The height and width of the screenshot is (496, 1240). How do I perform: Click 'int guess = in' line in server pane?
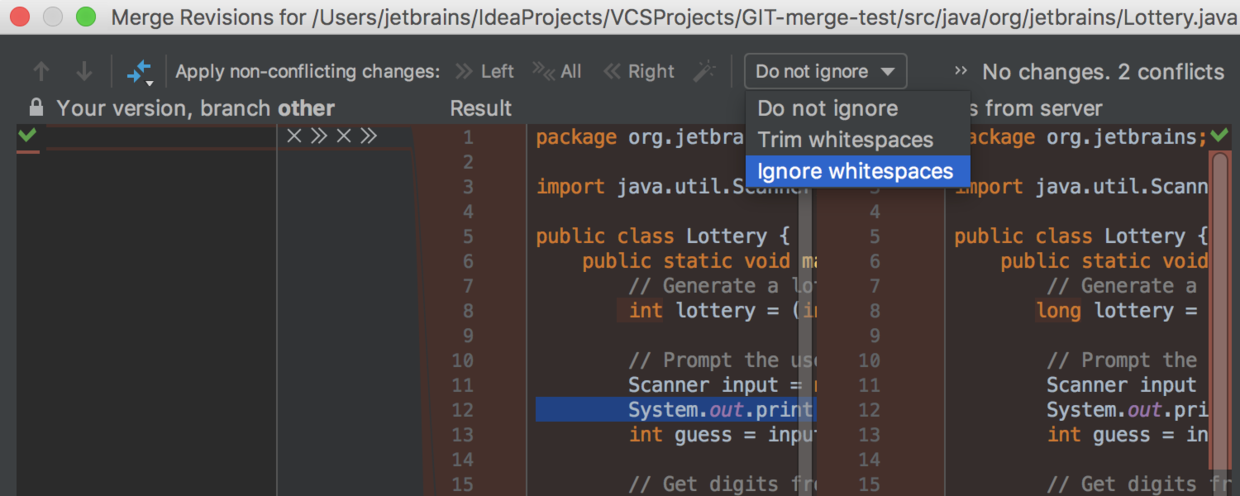[1128, 435]
